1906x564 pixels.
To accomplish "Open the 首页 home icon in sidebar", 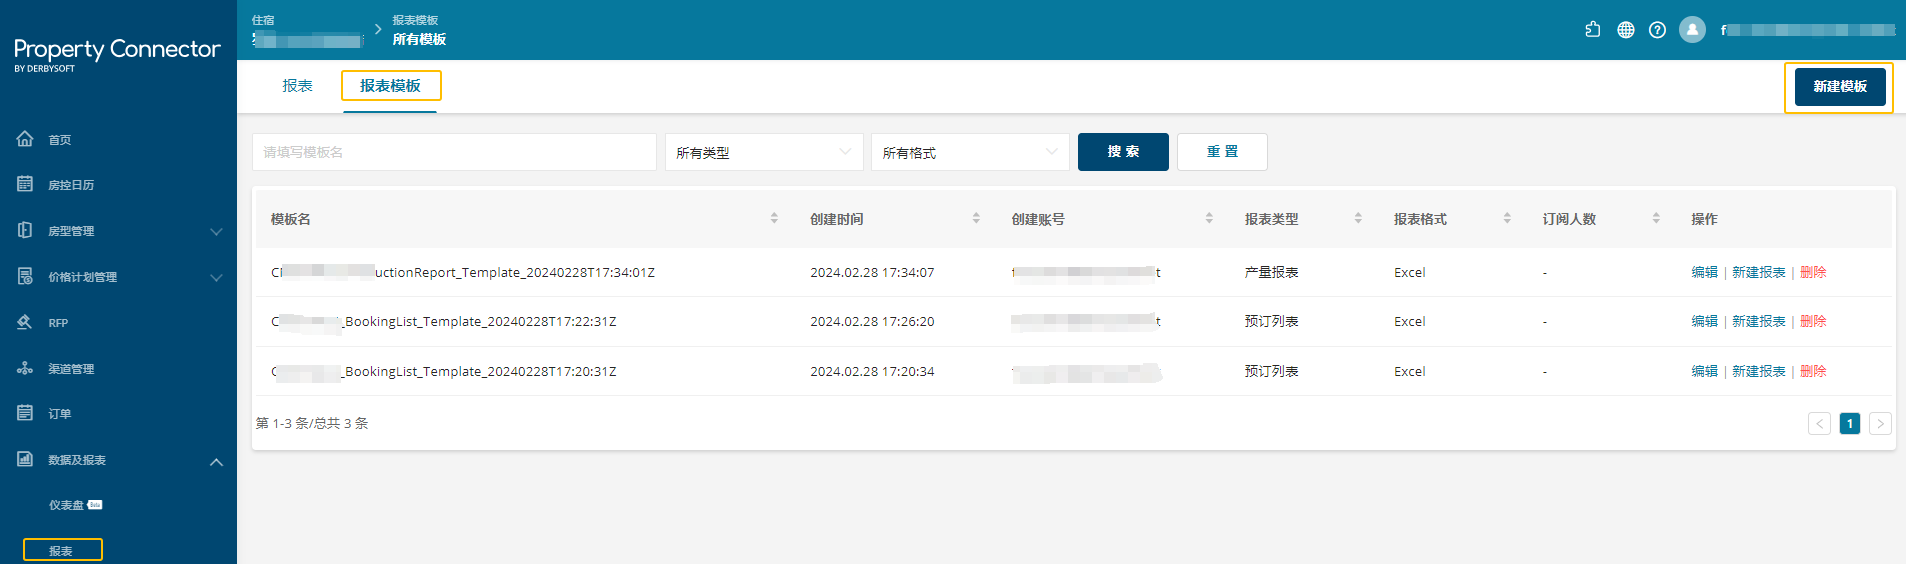I will [x=25, y=139].
